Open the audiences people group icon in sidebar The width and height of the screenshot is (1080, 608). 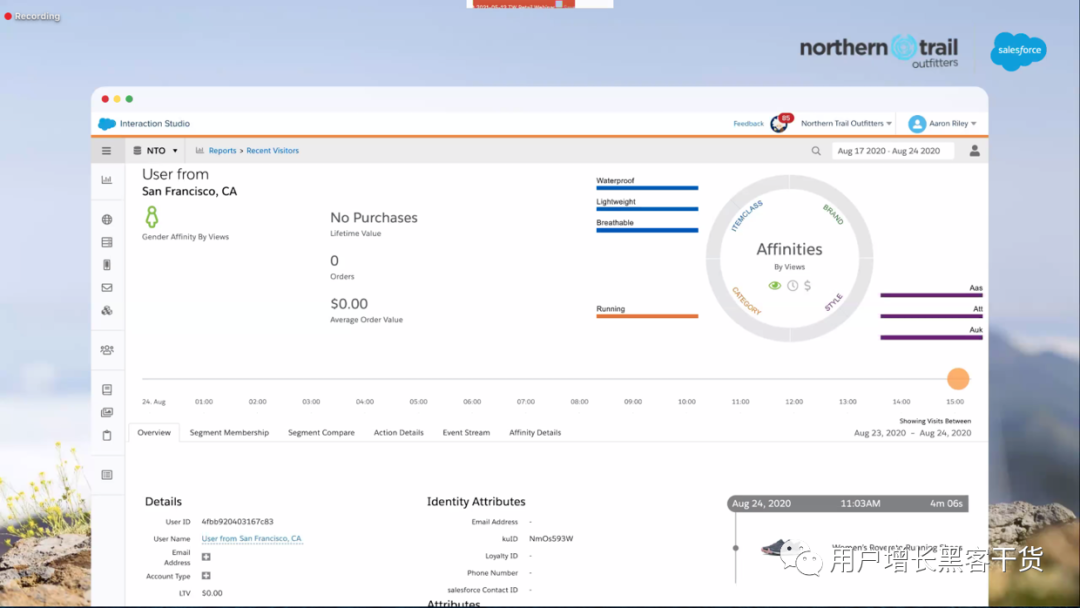107,350
